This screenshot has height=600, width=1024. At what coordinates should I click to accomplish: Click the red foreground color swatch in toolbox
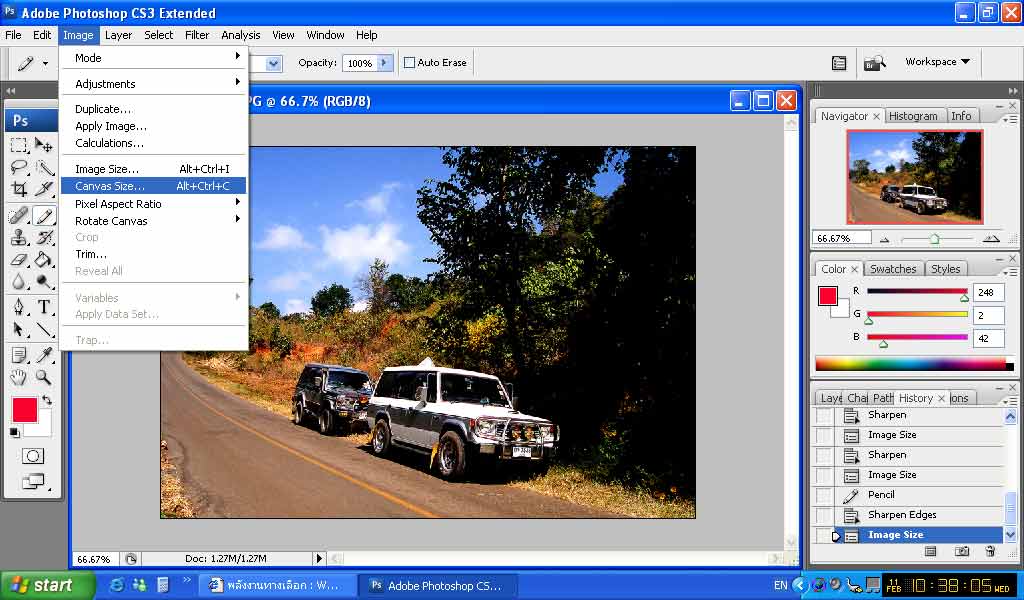click(x=24, y=409)
